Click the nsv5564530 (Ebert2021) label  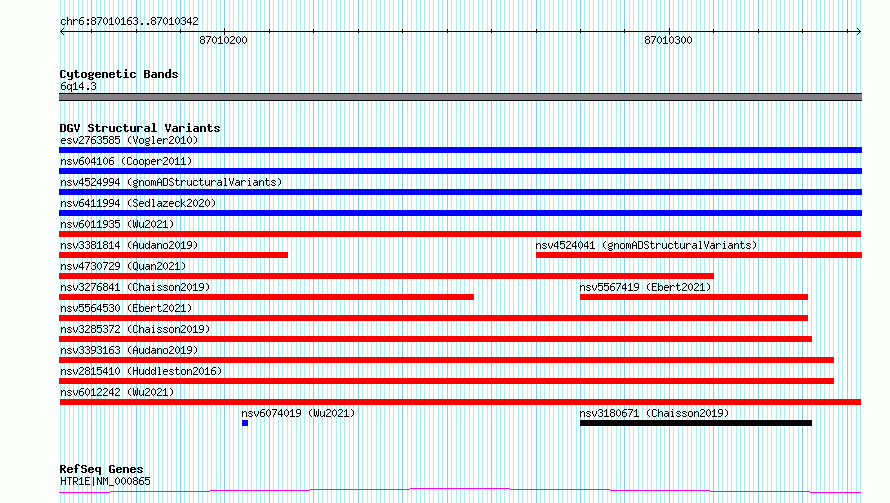(126, 308)
